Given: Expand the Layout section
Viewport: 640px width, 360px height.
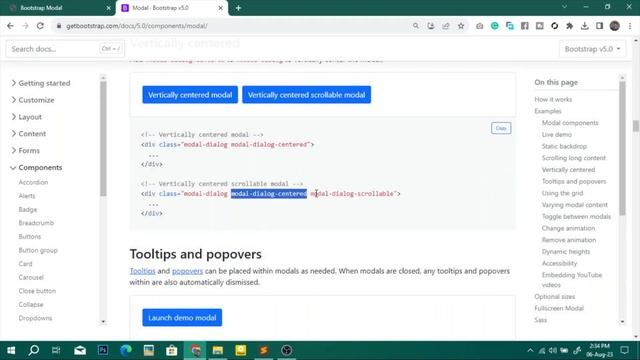Looking at the screenshot, I should point(27,117).
